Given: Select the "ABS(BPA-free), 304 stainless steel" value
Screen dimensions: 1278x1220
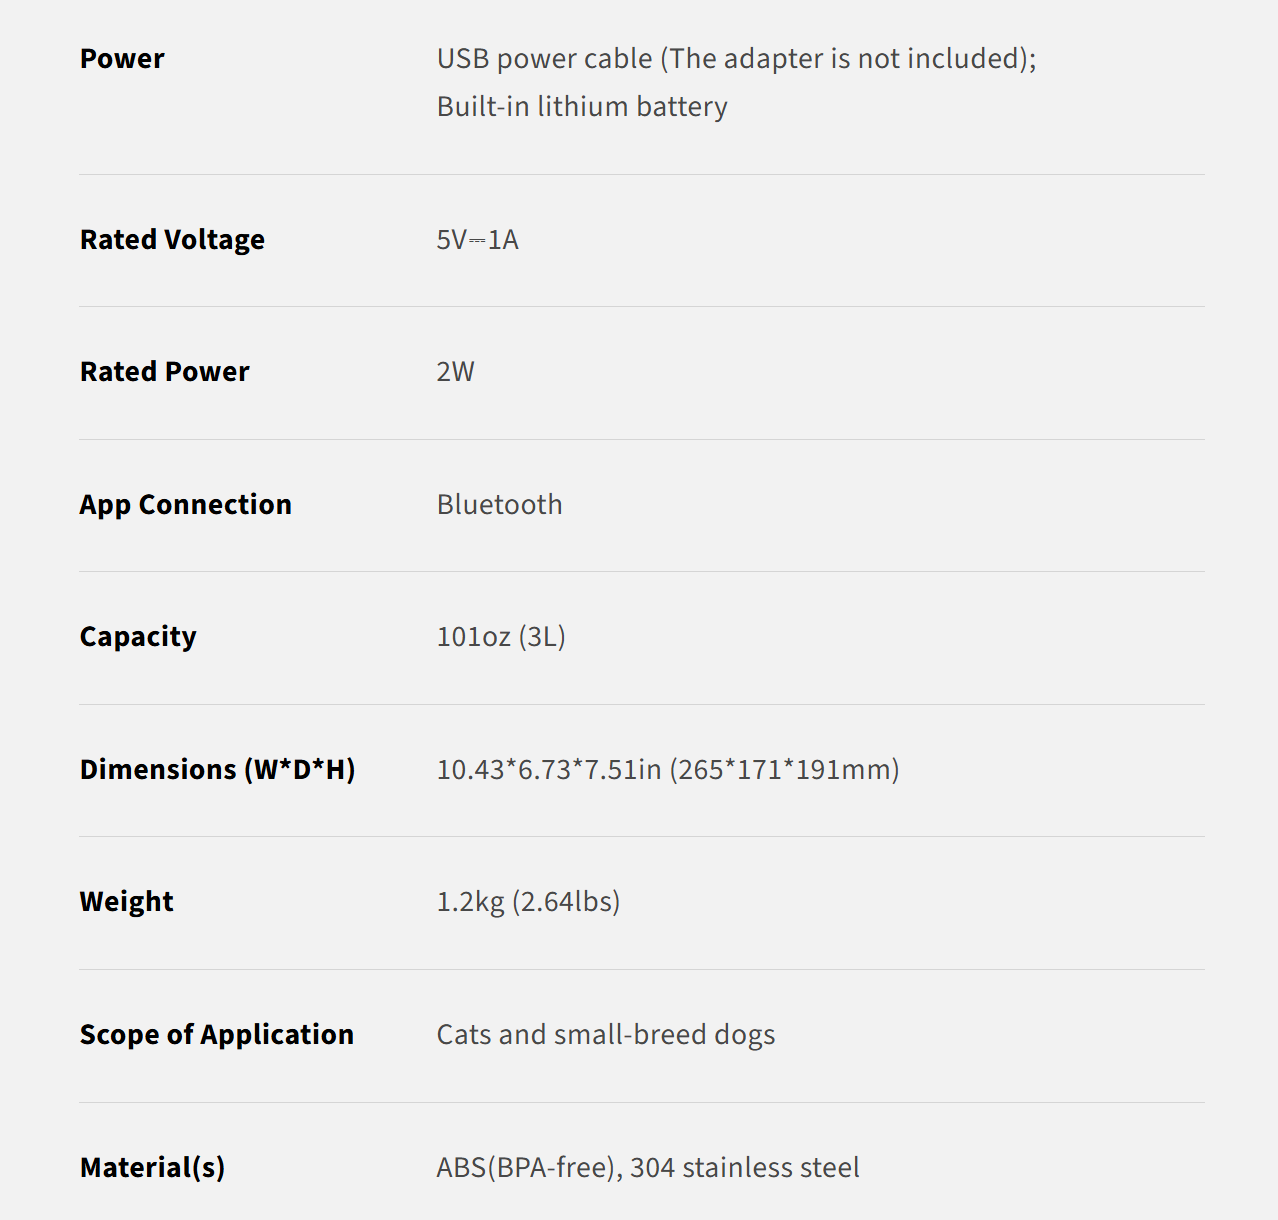Looking at the screenshot, I should (x=648, y=1168).
